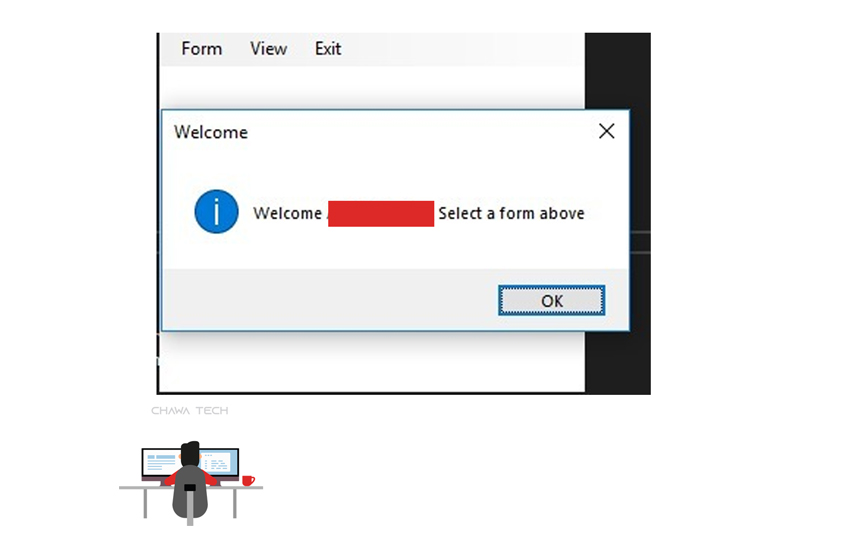Close the Welcome dialog with X
This screenshot has height=540, width=850.
pyautogui.click(x=607, y=131)
